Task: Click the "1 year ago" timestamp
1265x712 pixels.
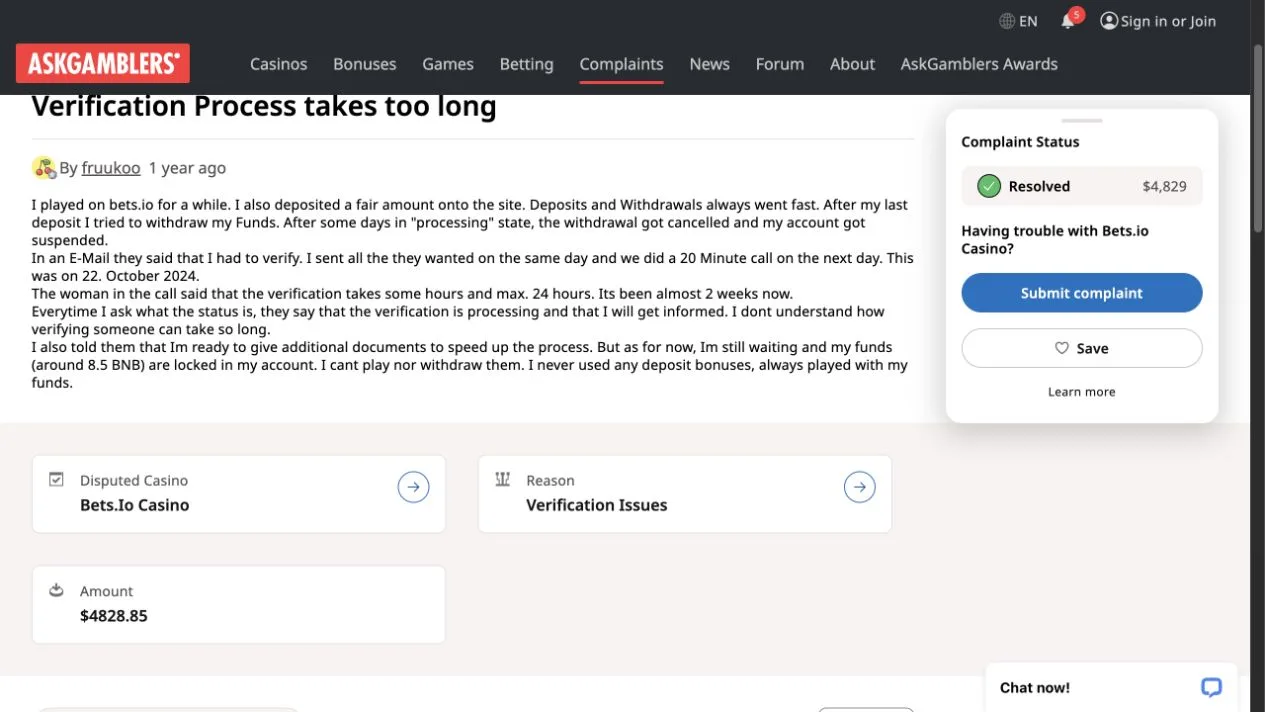Action: tap(187, 168)
